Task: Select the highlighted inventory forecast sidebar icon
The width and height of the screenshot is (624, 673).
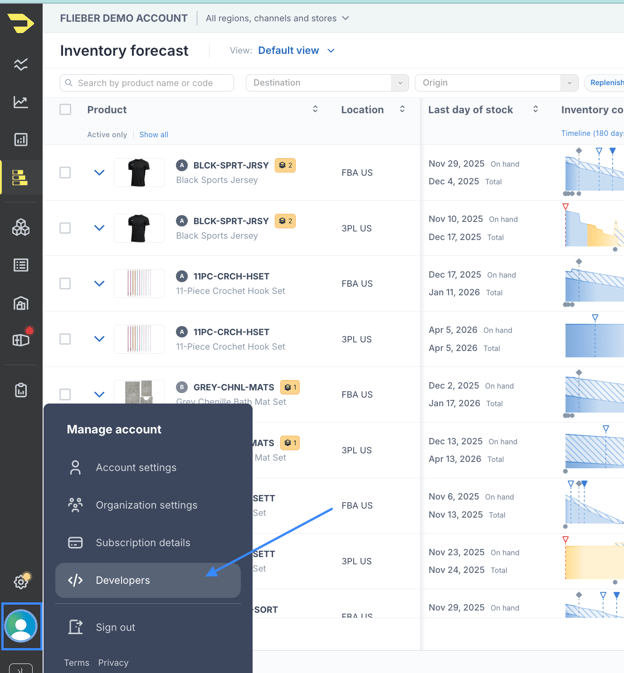Action: coord(21,178)
